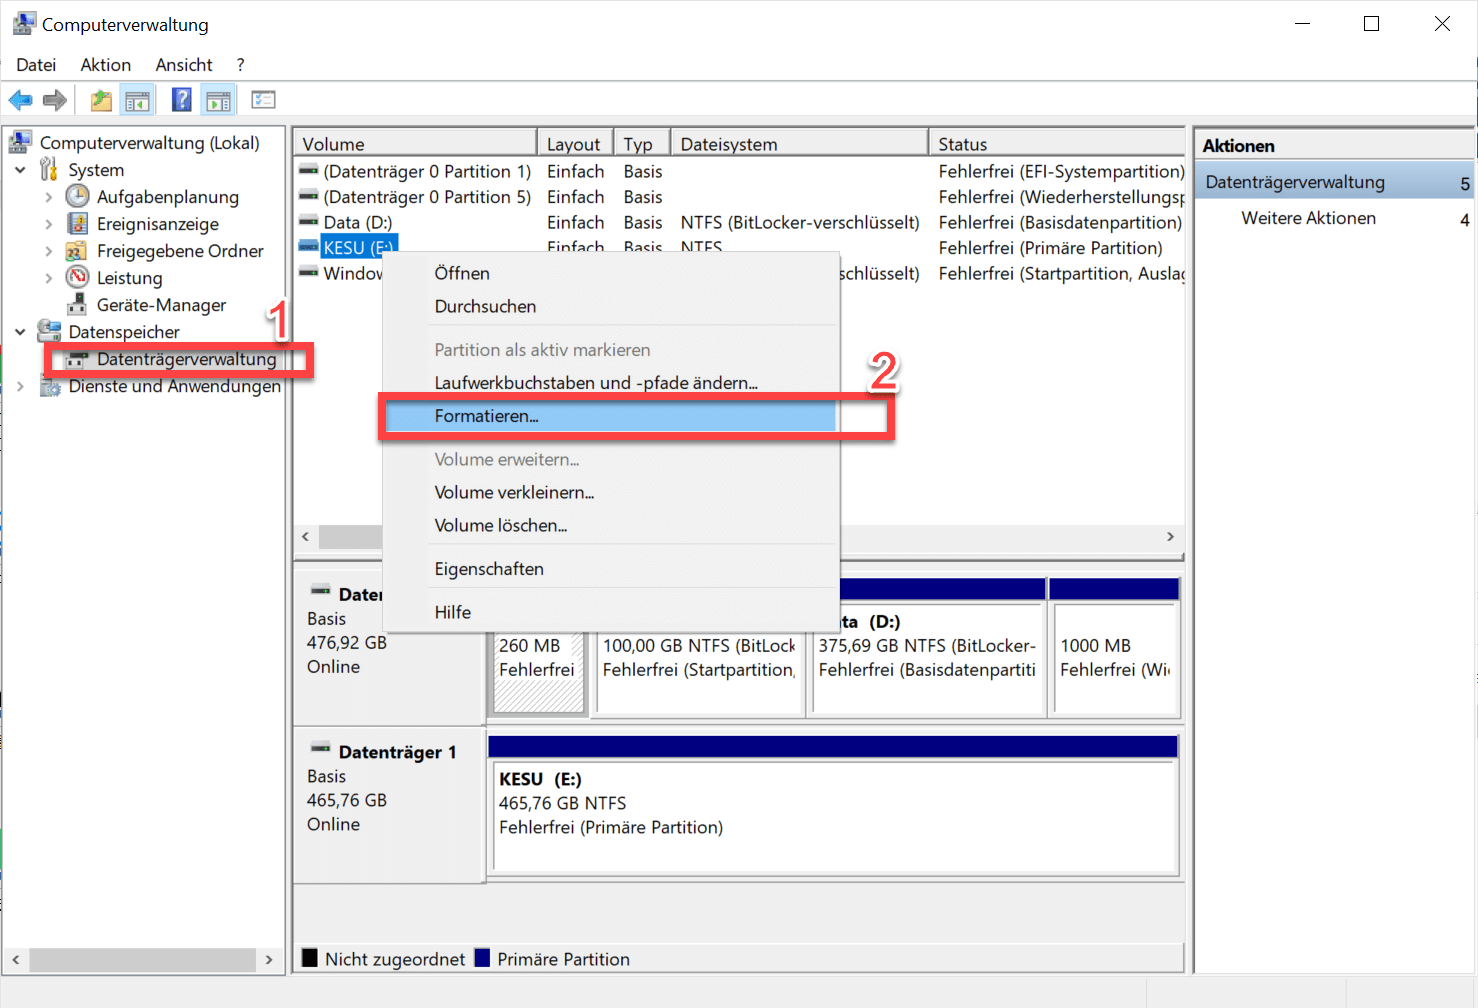This screenshot has width=1478, height=1008.
Task: Expand the Ereignisanzeige node arrow
Action: [x=49, y=224]
